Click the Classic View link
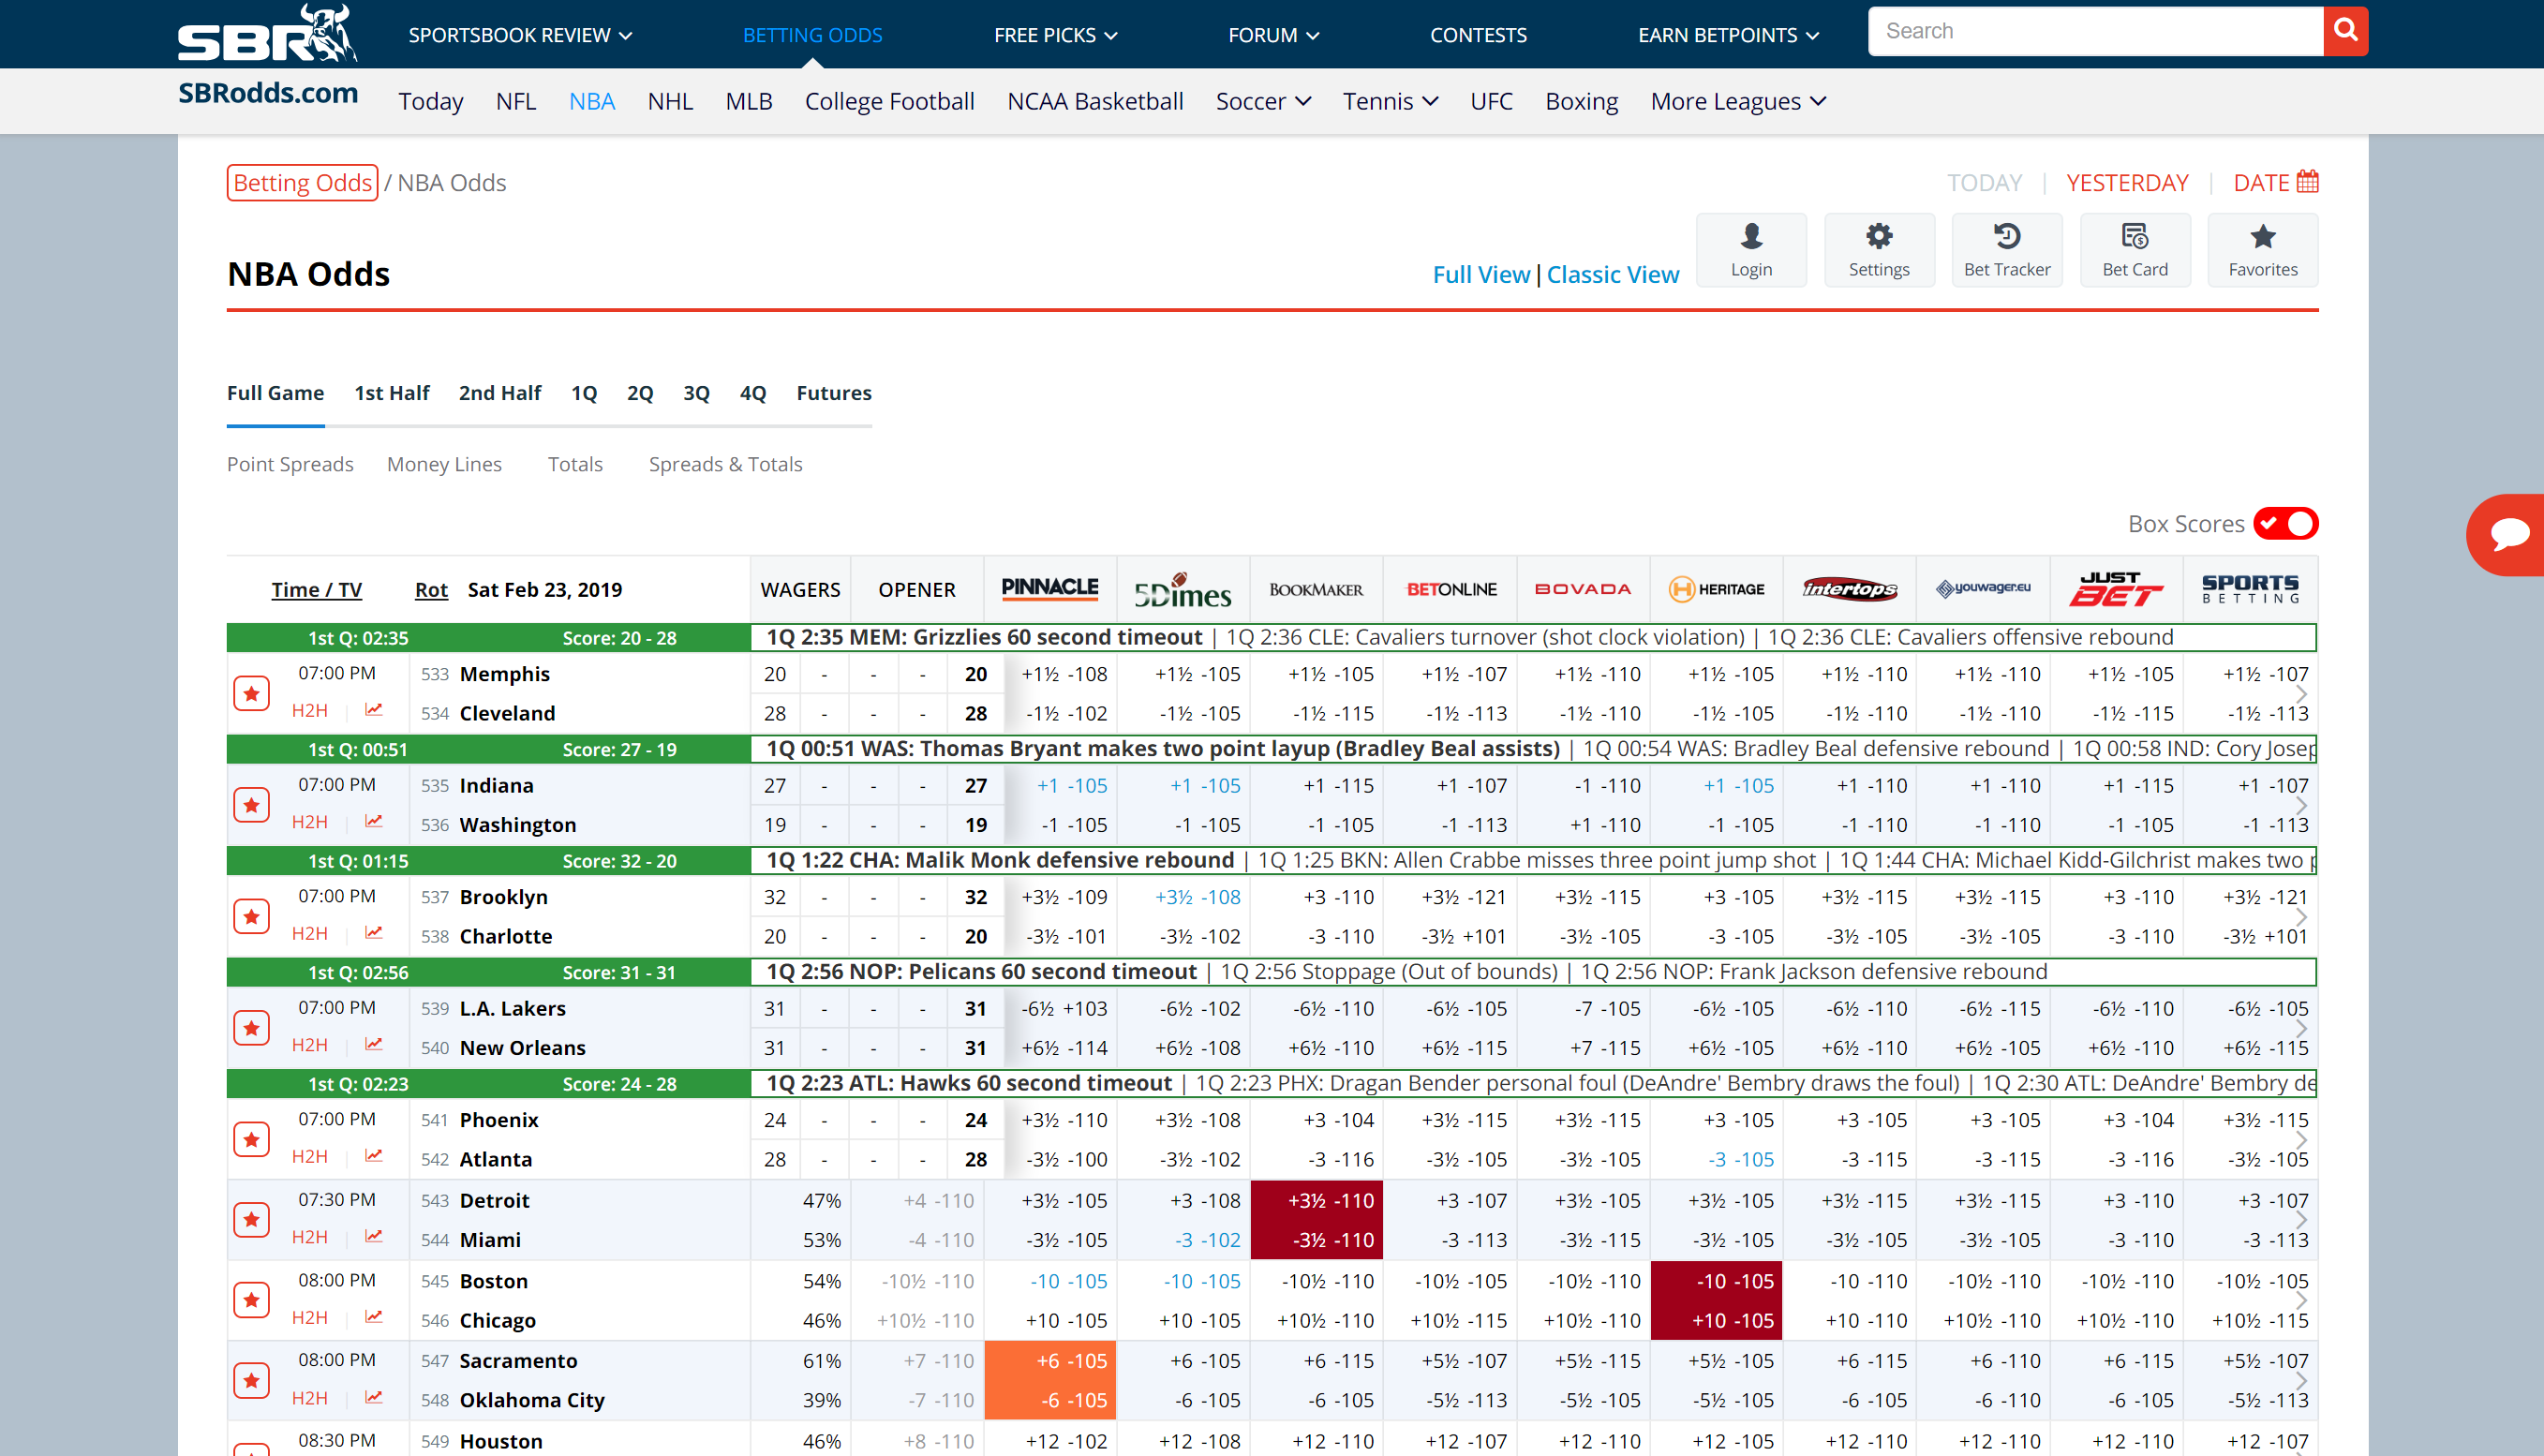The height and width of the screenshot is (1456, 2544). 1609,273
